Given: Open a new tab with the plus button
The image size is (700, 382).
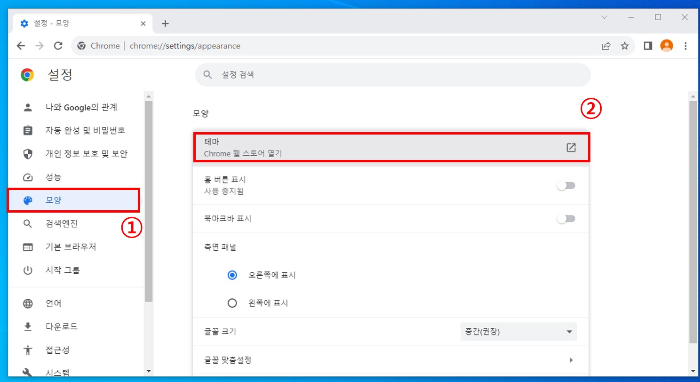Looking at the screenshot, I should (x=165, y=23).
